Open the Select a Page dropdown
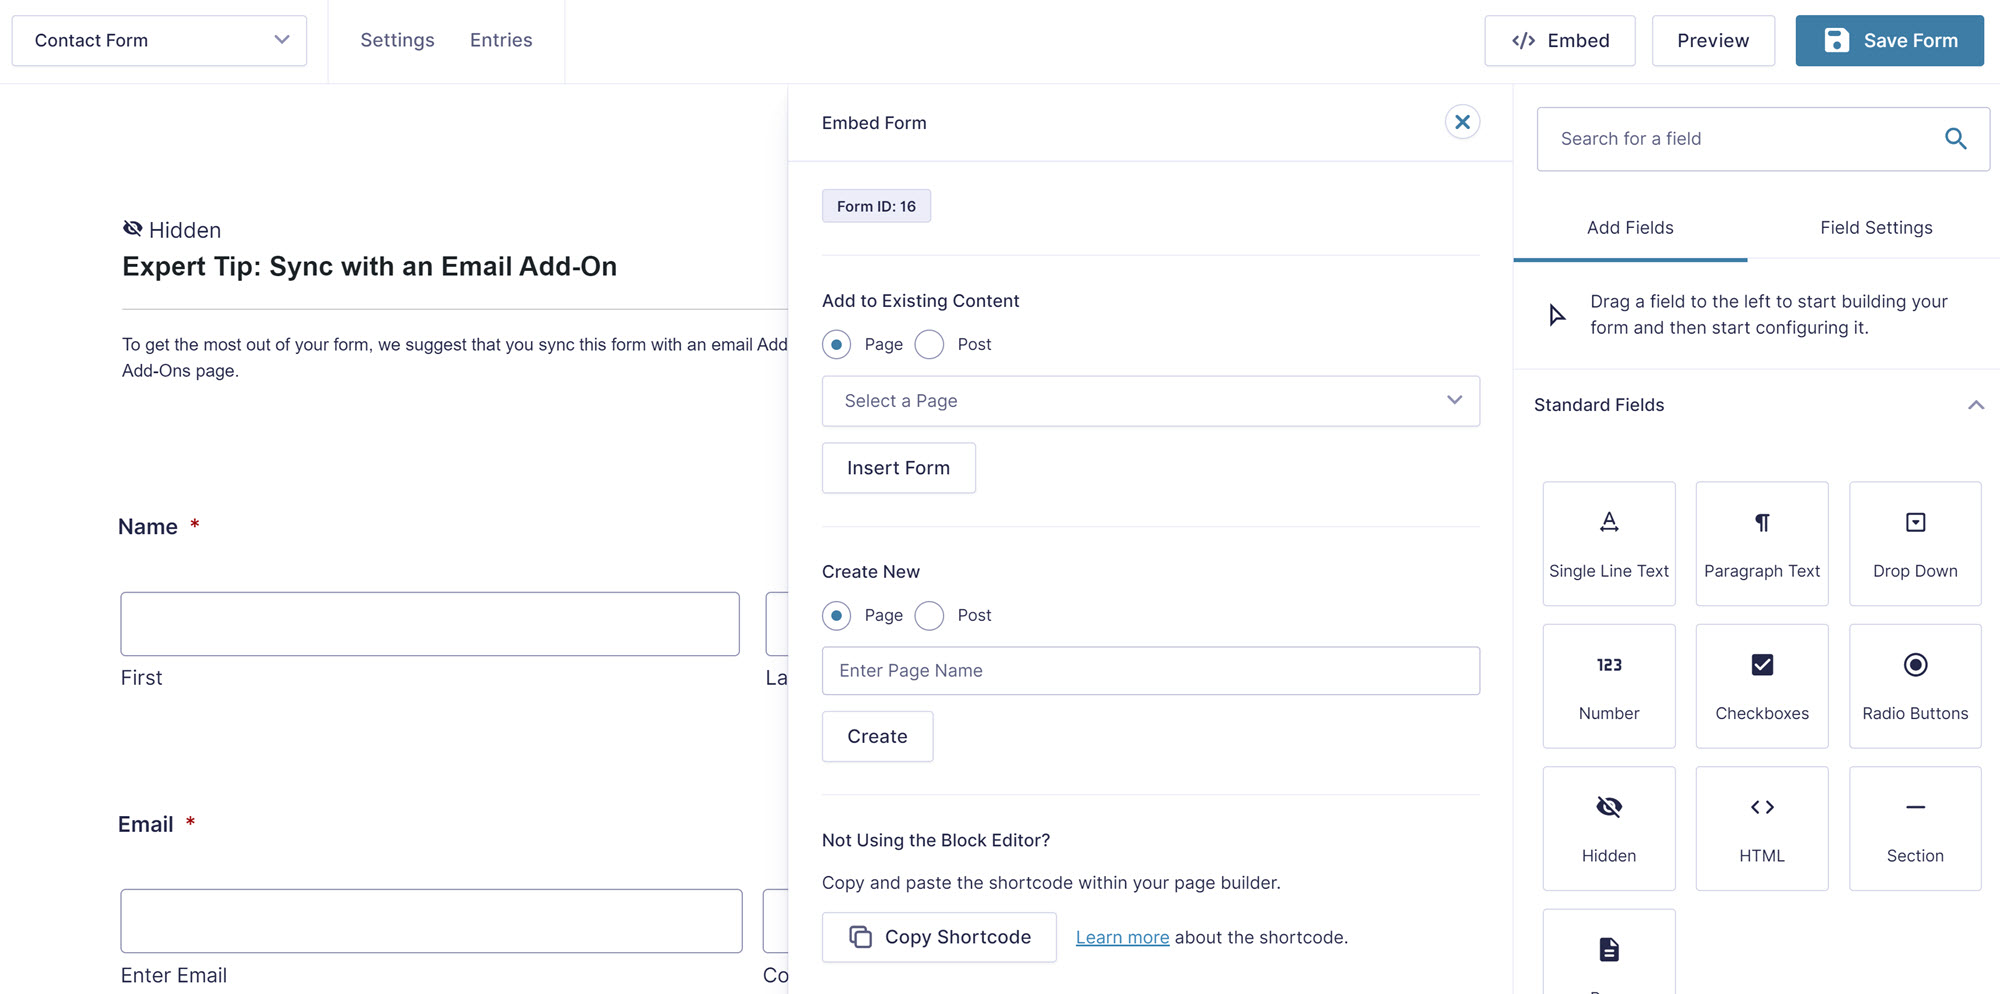The image size is (2000, 994). [x=1151, y=401]
